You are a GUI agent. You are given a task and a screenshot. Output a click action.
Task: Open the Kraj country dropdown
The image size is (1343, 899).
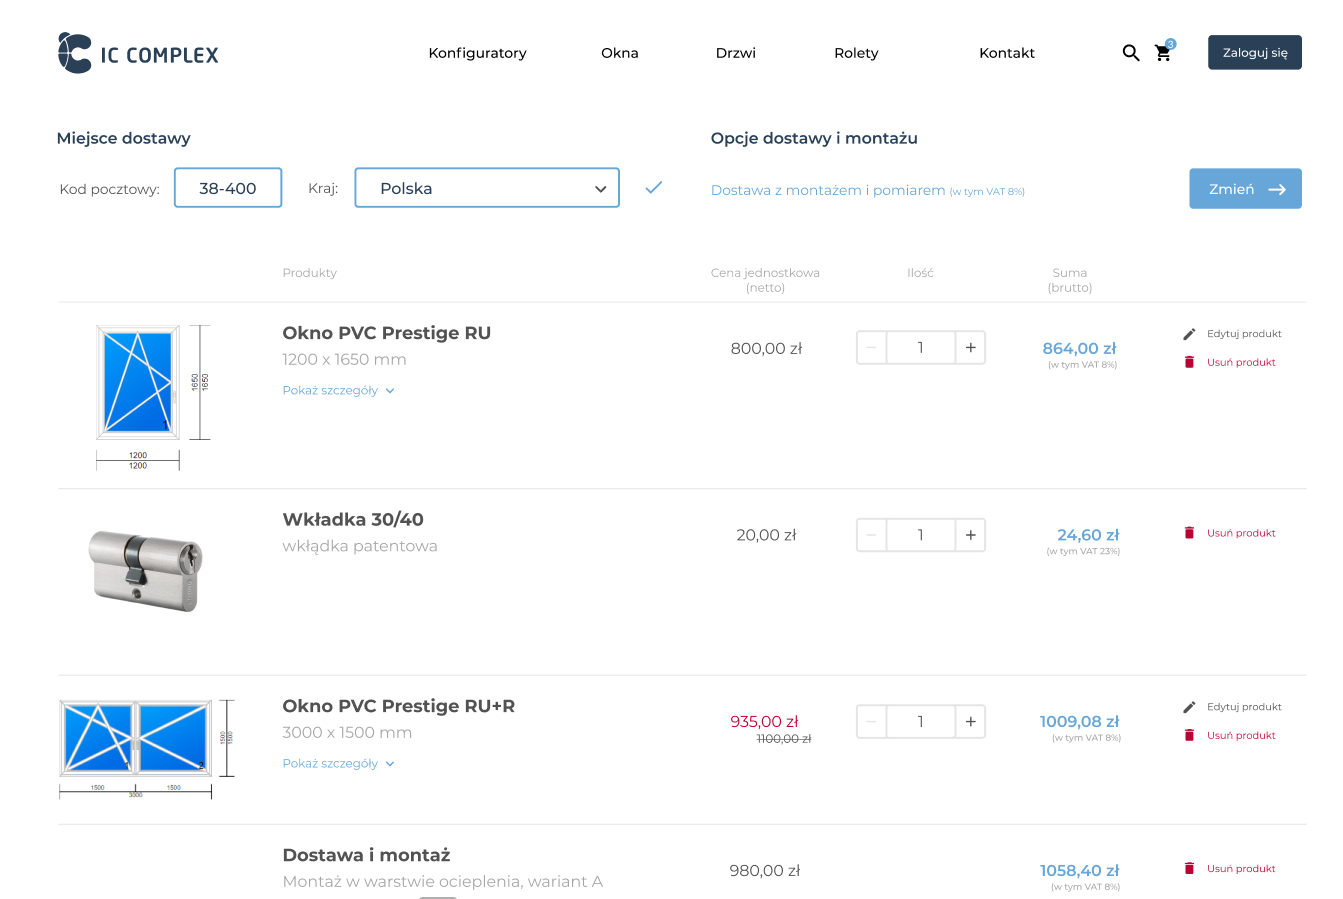click(487, 188)
